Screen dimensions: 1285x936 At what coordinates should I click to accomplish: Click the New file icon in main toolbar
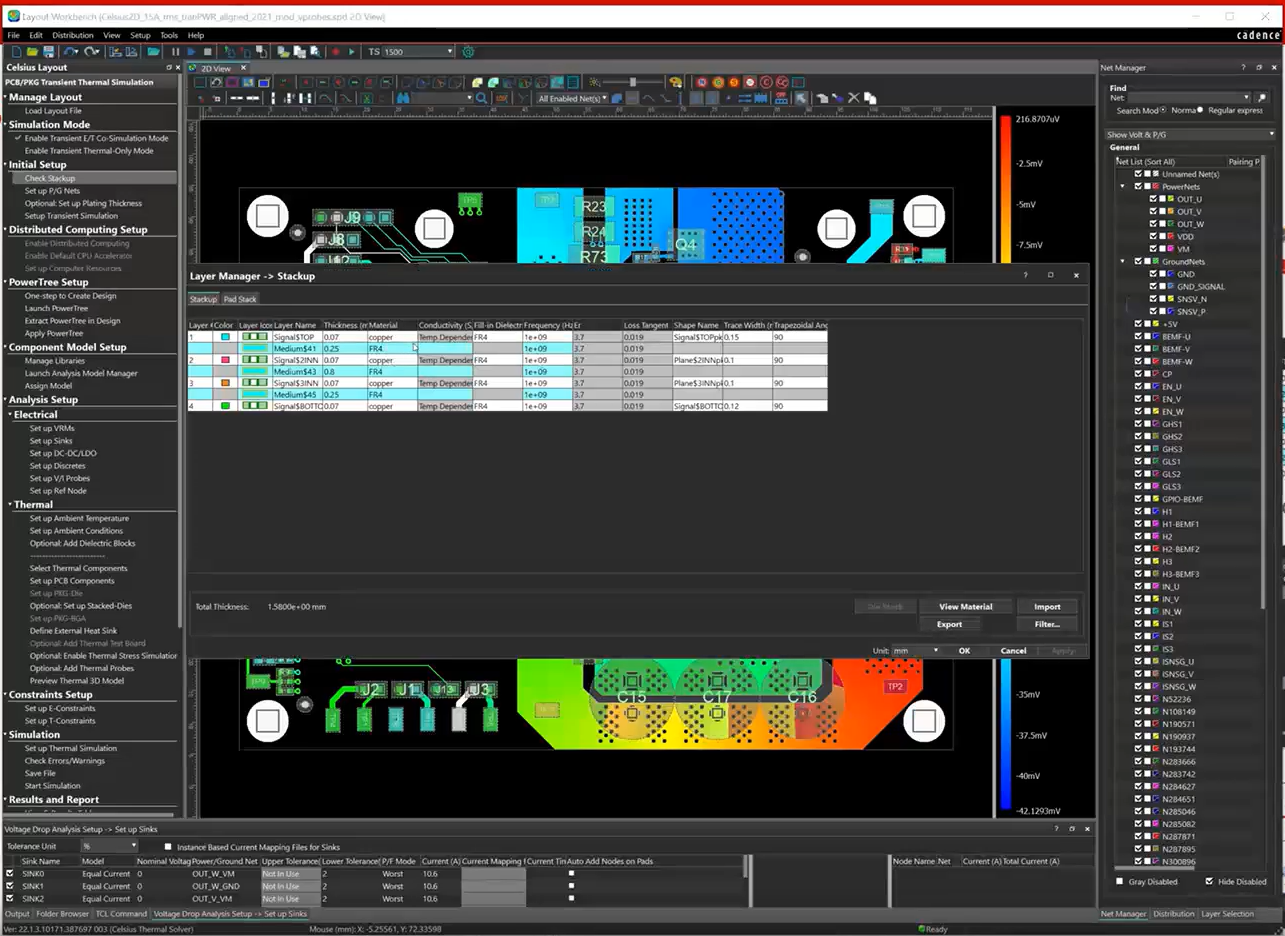pyautogui.click(x=16, y=51)
